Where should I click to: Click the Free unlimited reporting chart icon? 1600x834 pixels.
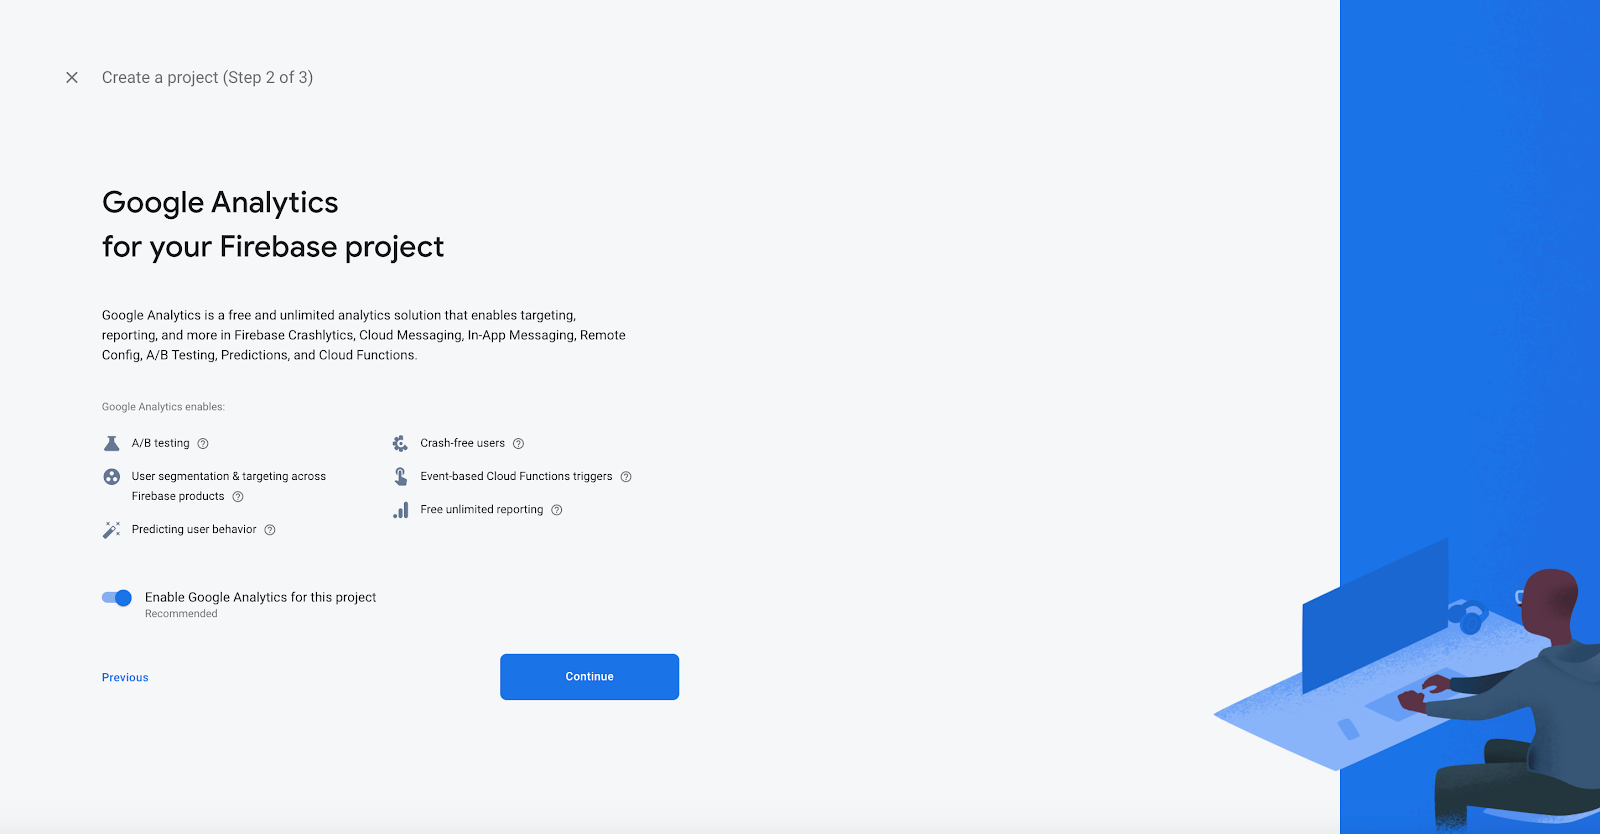coord(400,510)
